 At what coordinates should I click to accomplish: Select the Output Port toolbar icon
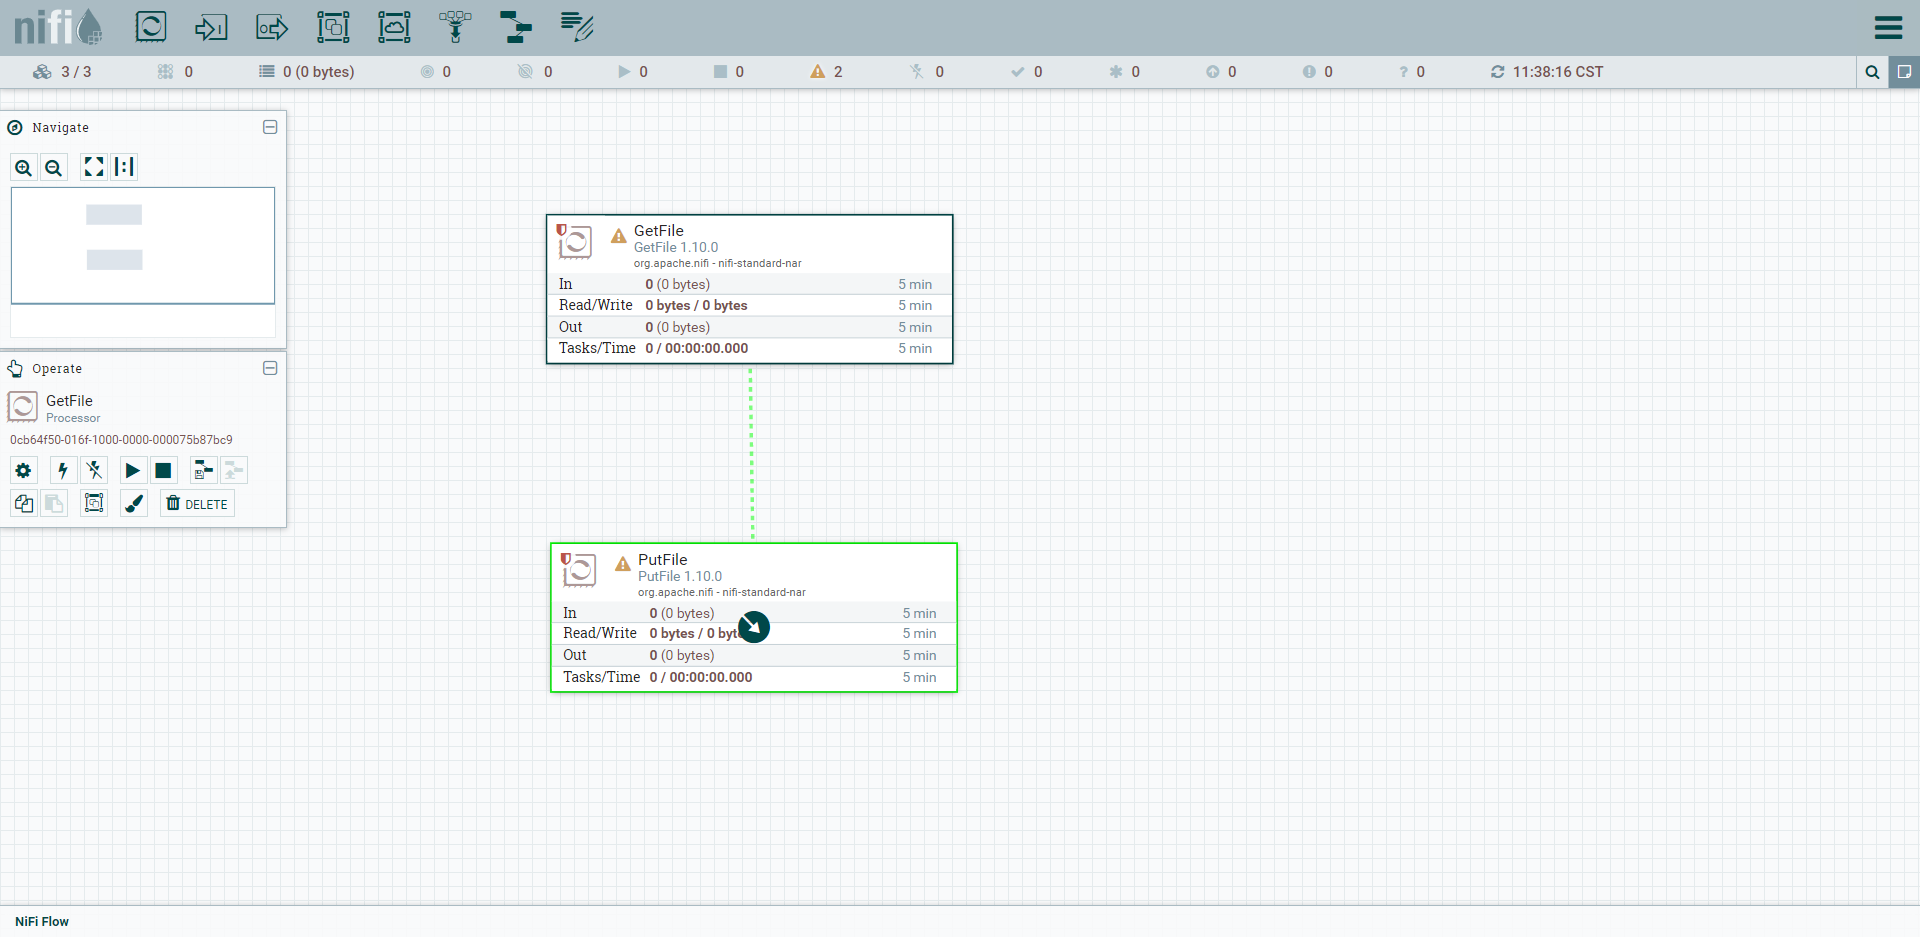click(272, 27)
